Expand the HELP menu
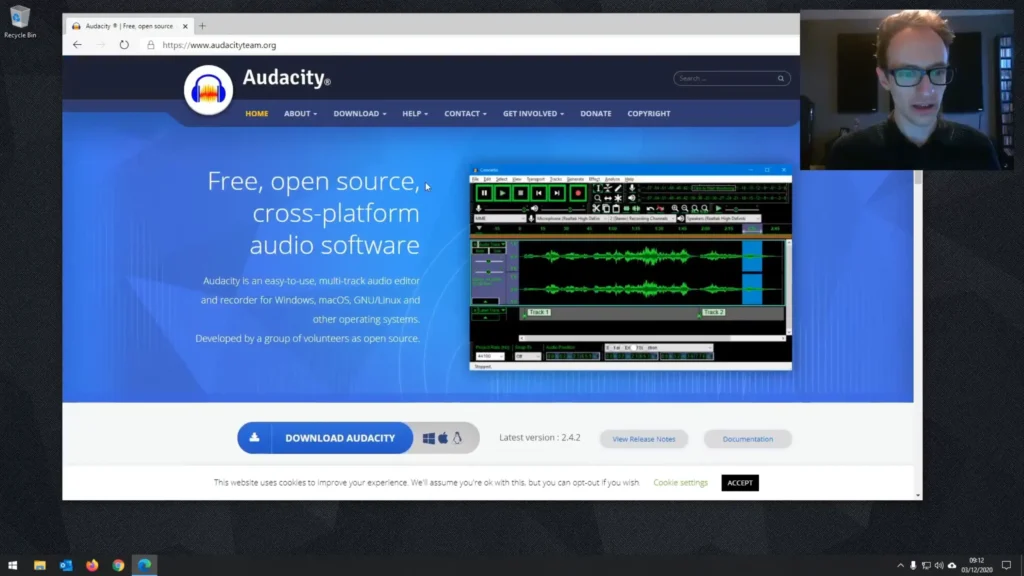The image size is (1024, 576). [415, 114]
